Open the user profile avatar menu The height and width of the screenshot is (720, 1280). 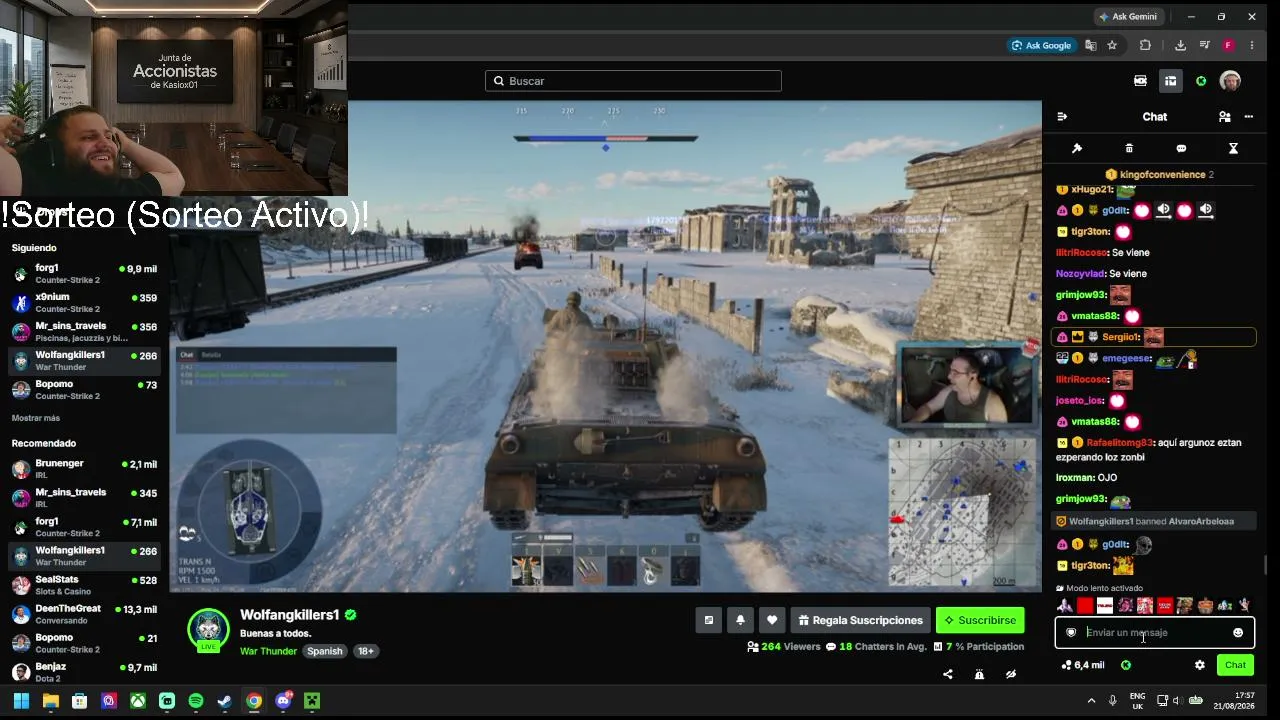pyautogui.click(x=1230, y=81)
